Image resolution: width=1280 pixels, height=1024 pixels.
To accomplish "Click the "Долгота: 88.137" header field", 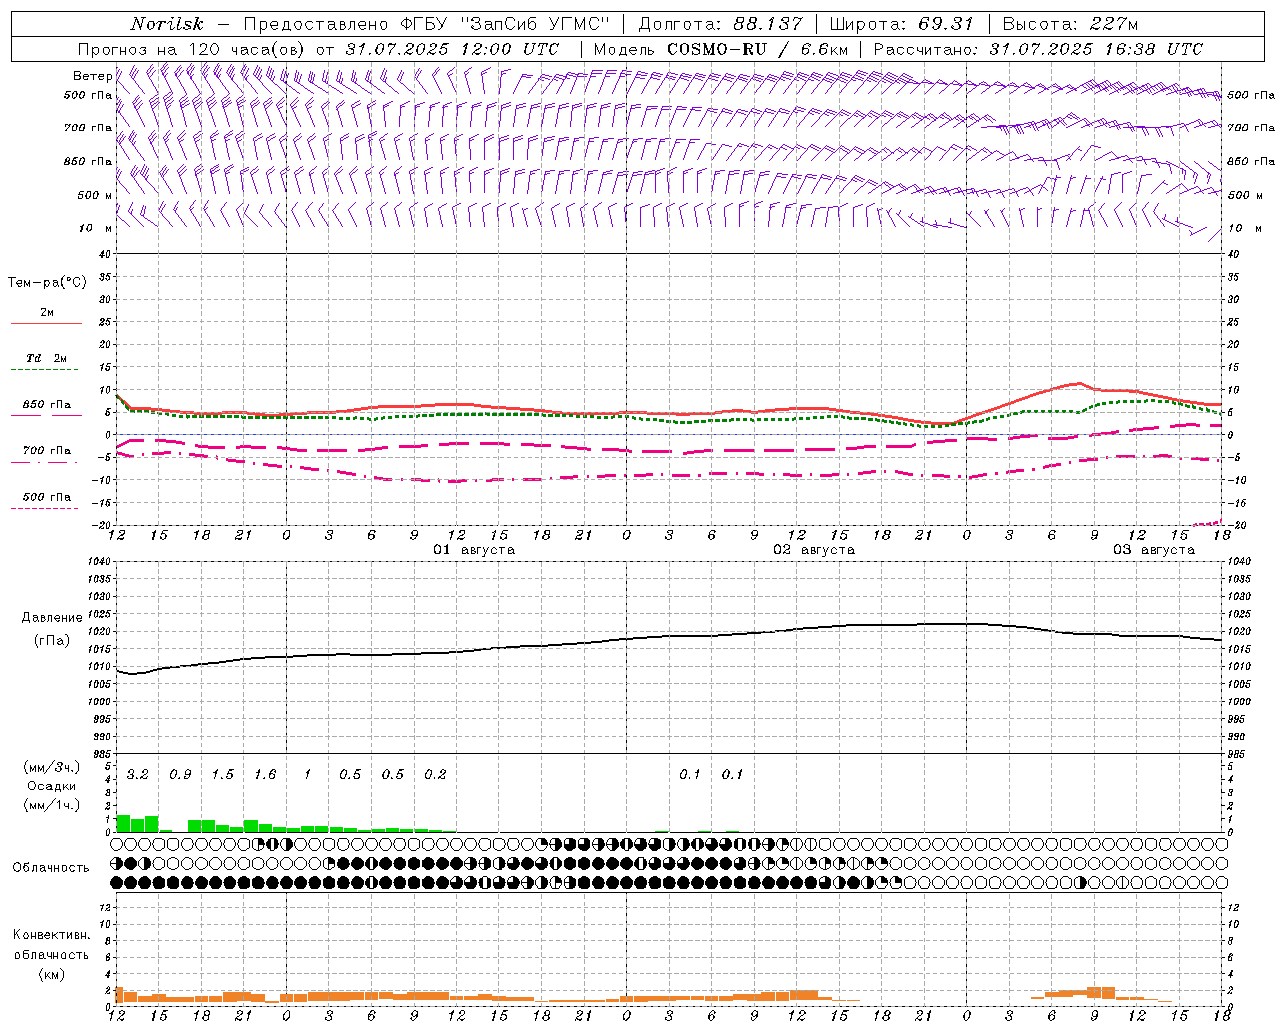I will coord(721,24).
